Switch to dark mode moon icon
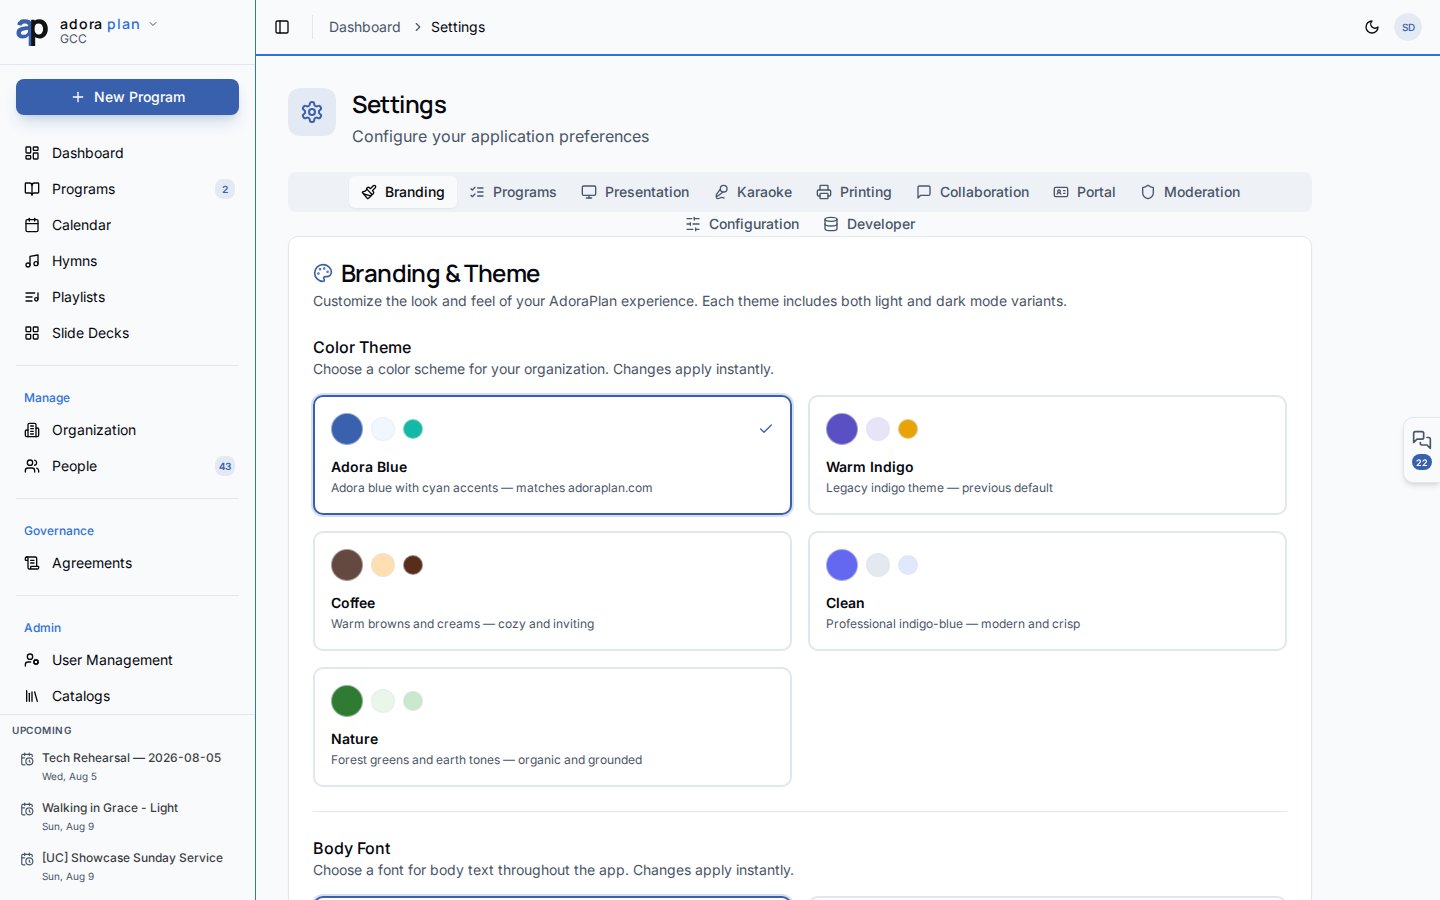This screenshot has height=900, width=1440. pyautogui.click(x=1372, y=27)
